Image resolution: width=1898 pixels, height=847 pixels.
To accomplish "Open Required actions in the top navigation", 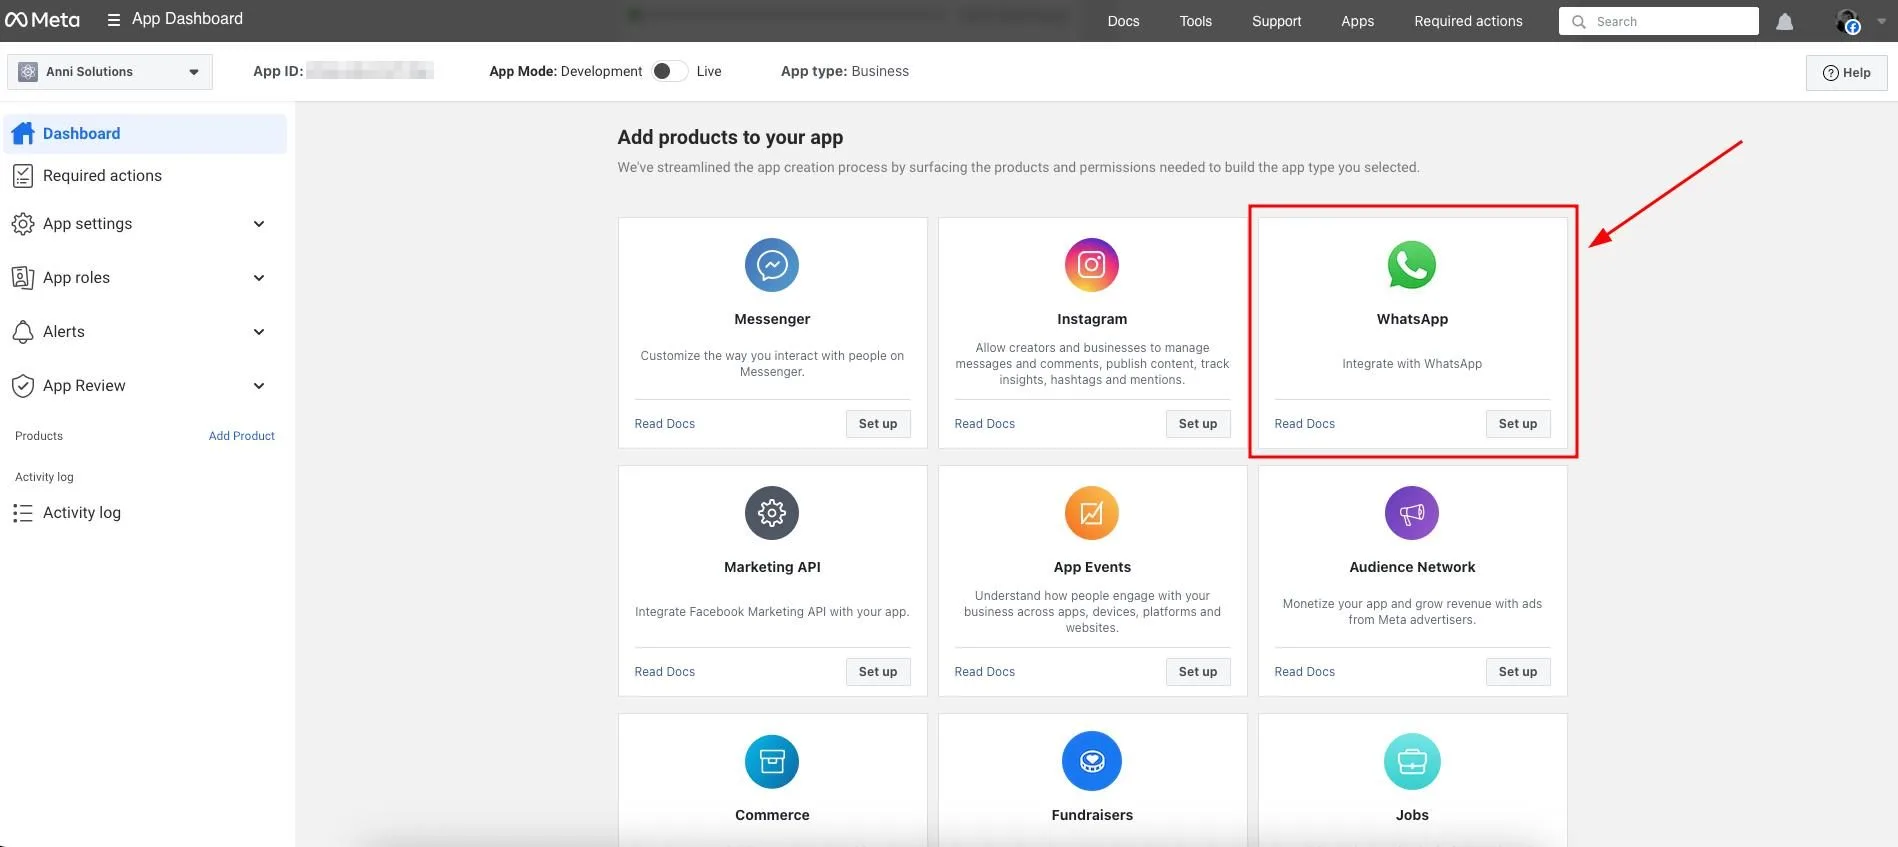I will pyautogui.click(x=1468, y=21).
